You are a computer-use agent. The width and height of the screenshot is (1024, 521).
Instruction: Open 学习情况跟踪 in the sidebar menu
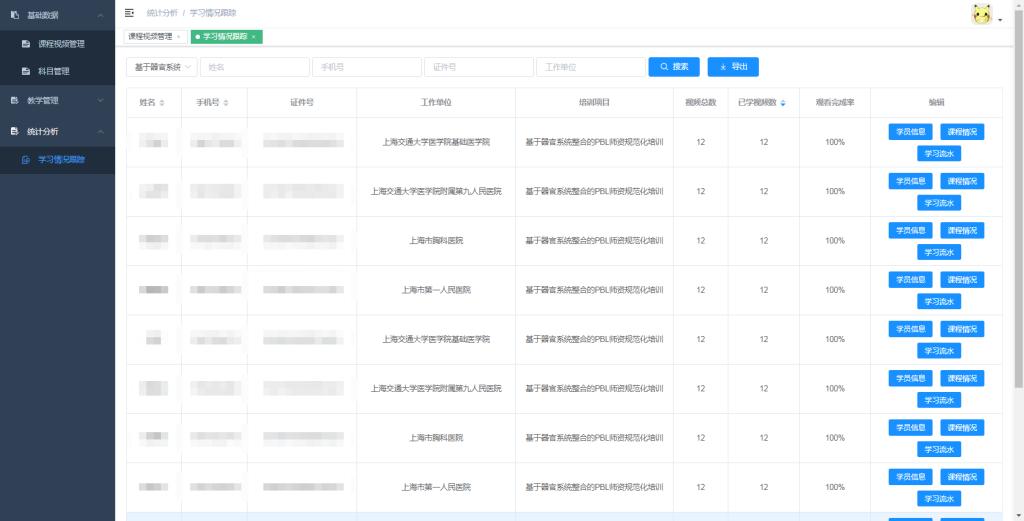click(57, 159)
